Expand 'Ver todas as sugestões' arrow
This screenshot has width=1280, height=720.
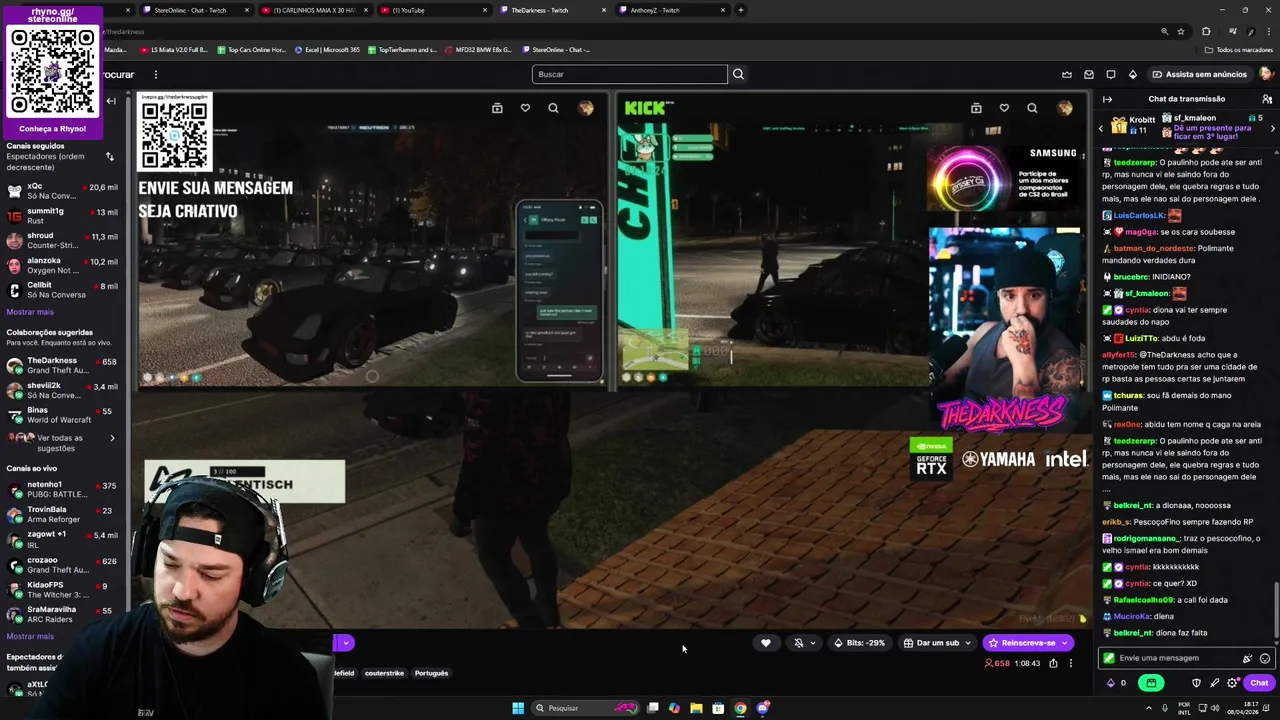[x=112, y=438]
